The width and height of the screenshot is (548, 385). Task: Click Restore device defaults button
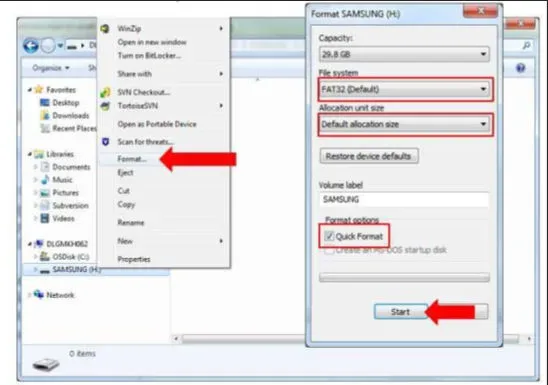coord(368,156)
